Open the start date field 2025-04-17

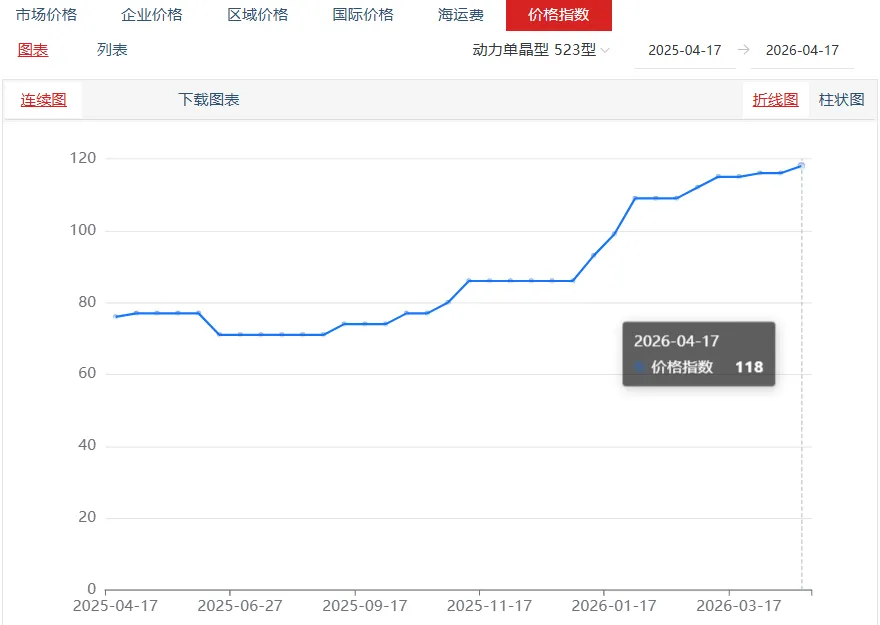click(x=684, y=50)
